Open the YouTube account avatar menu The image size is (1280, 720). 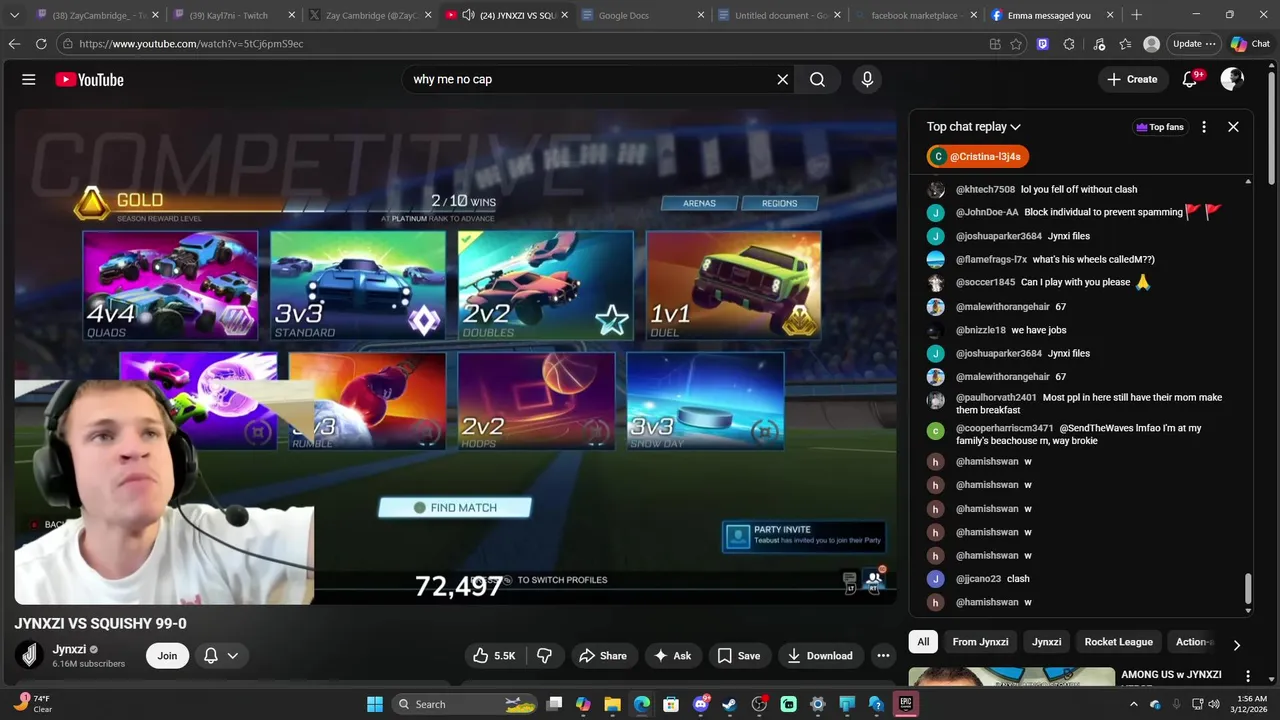1232,79
